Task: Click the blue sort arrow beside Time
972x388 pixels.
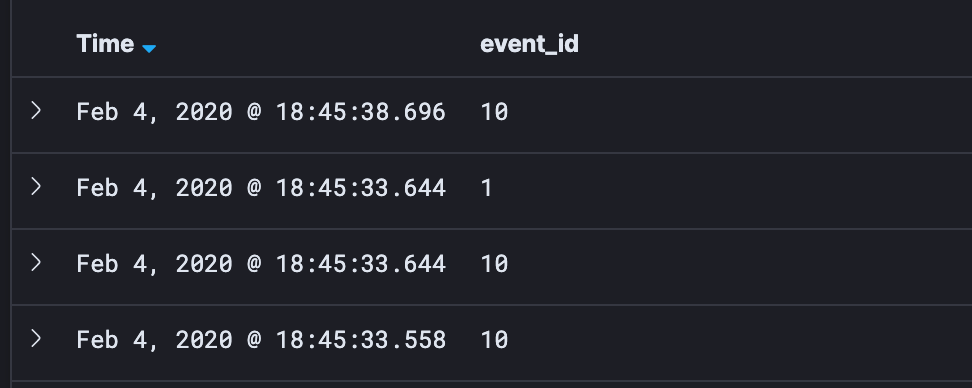Action: pyautogui.click(x=149, y=48)
